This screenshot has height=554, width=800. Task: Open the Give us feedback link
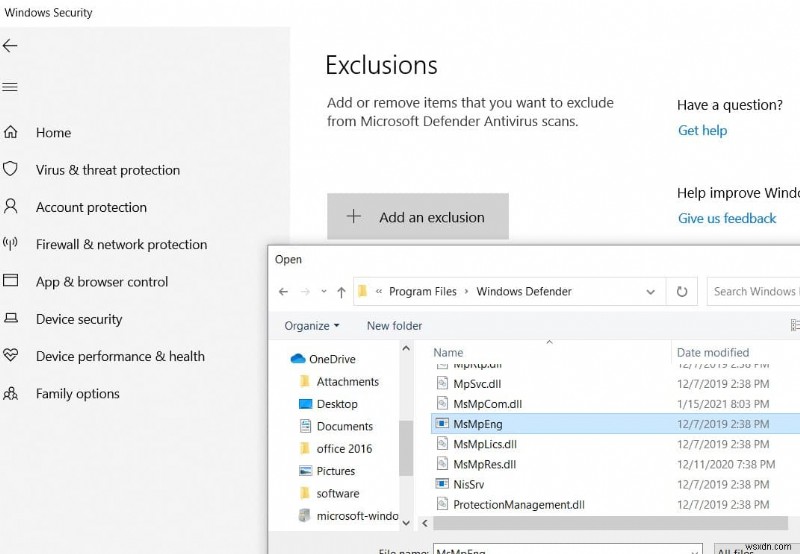727,218
